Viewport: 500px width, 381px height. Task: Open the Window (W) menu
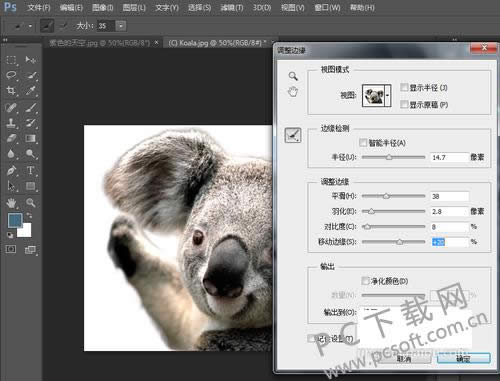click(327, 7)
